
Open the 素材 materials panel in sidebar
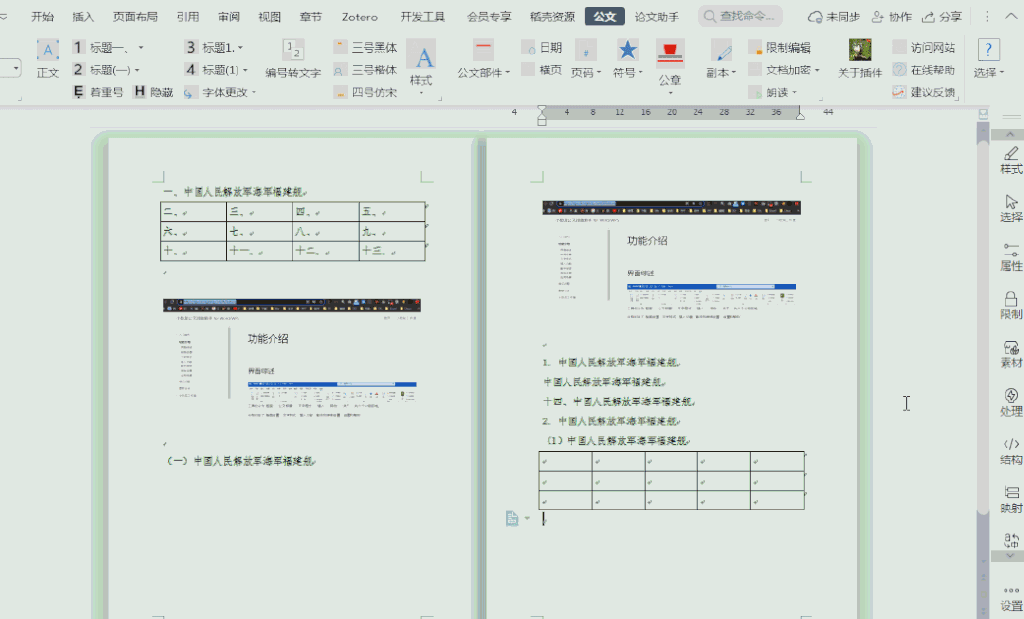tap(1011, 355)
